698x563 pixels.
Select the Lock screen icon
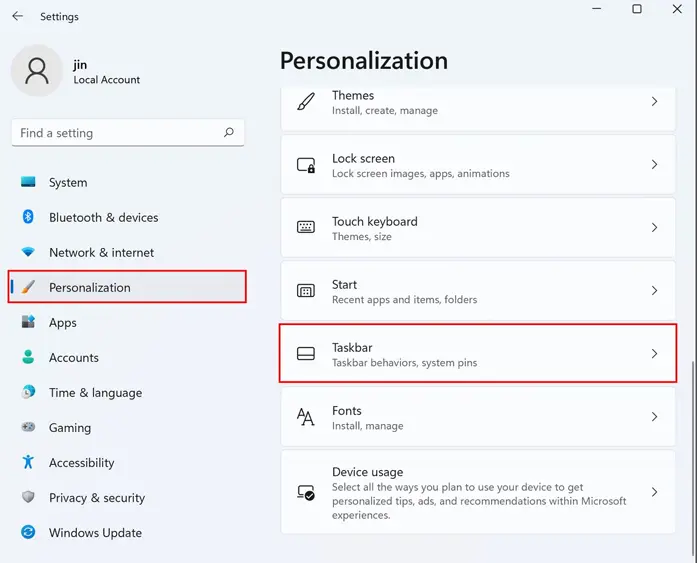(306, 165)
